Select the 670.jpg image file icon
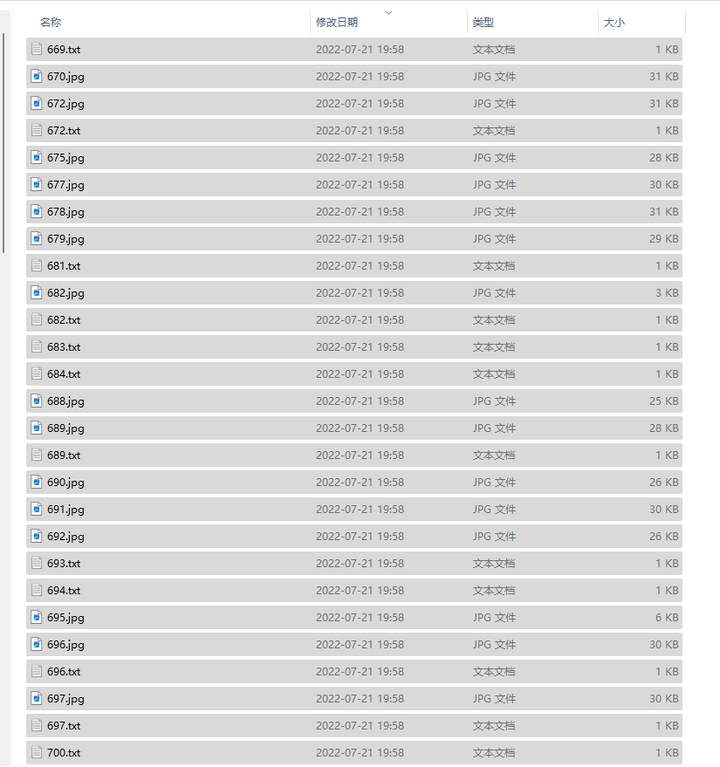 click(x=37, y=76)
